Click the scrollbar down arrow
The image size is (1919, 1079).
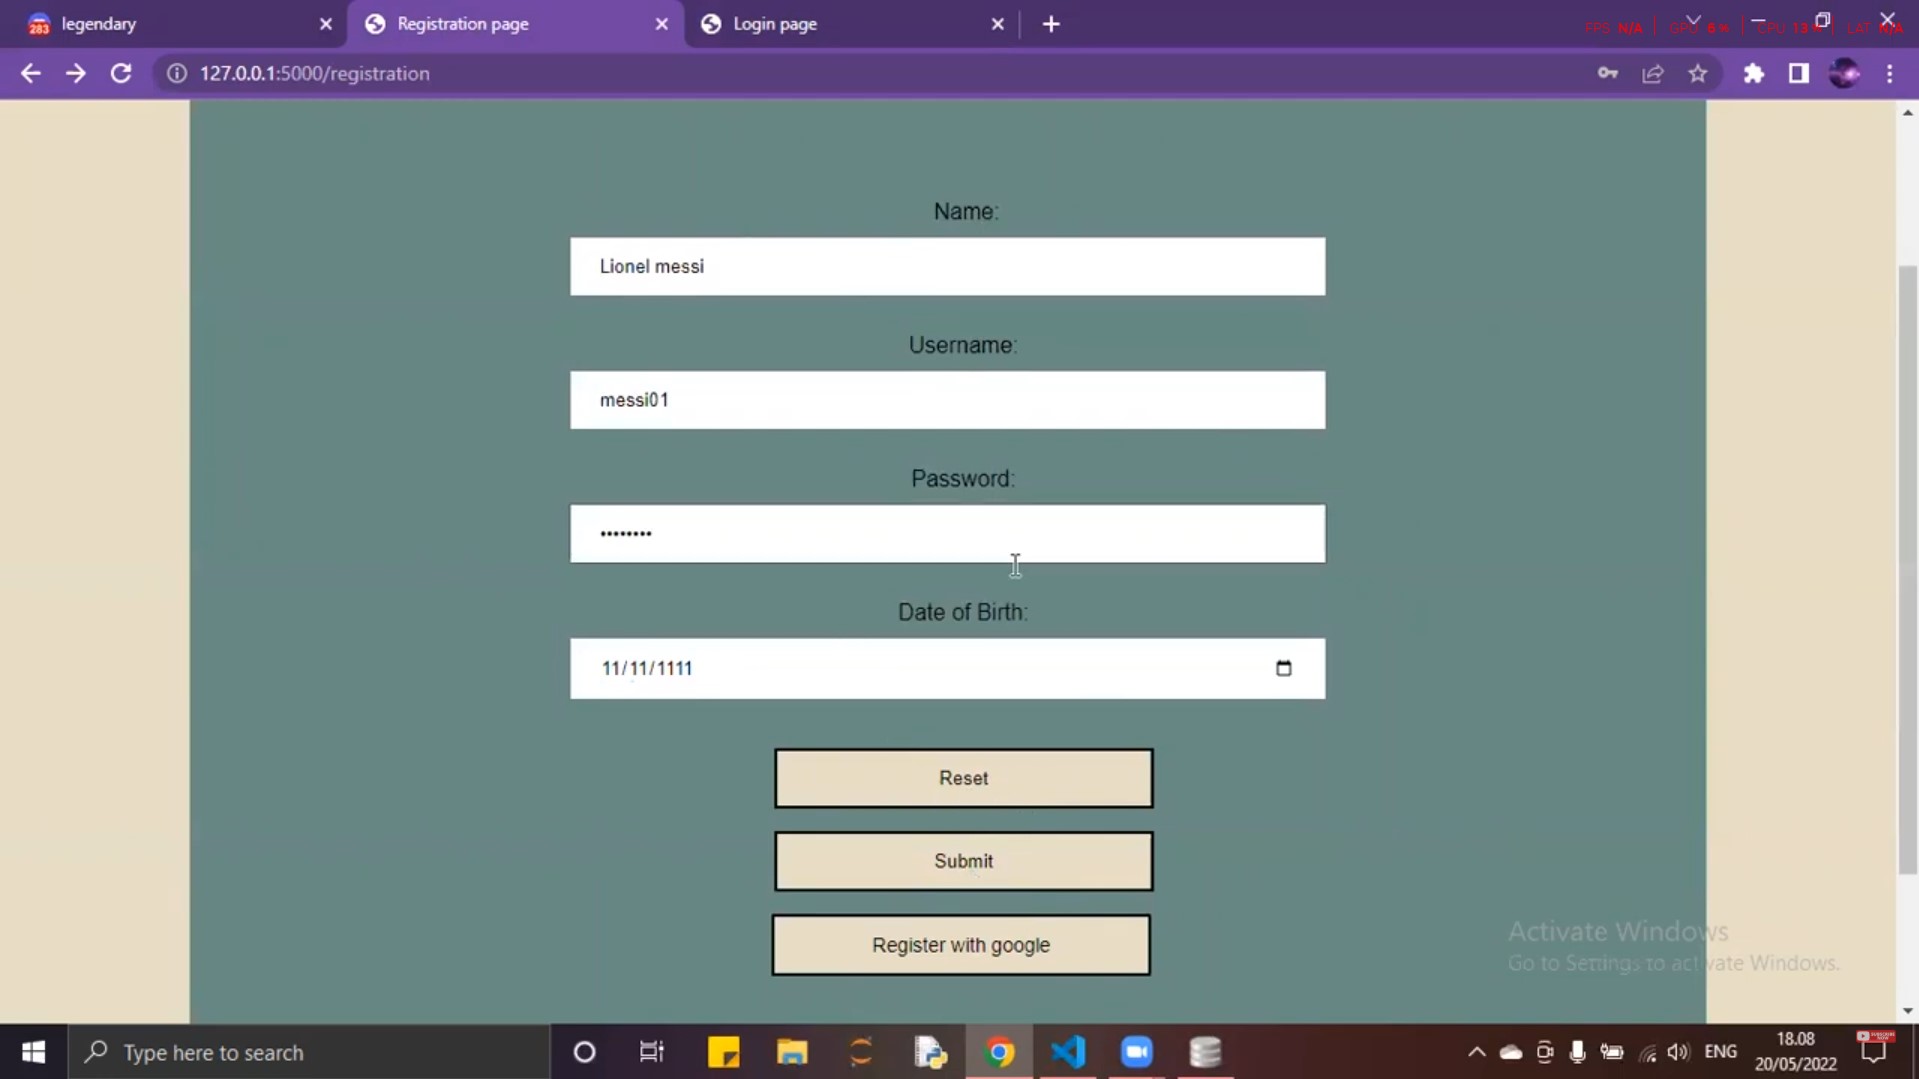pyautogui.click(x=1908, y=1009)
